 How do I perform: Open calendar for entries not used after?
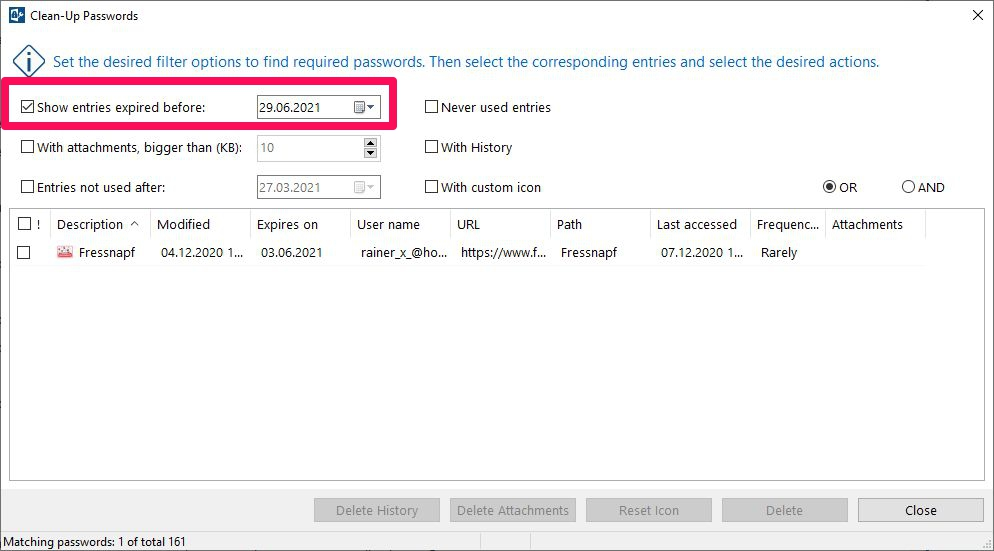click(364, 187)
